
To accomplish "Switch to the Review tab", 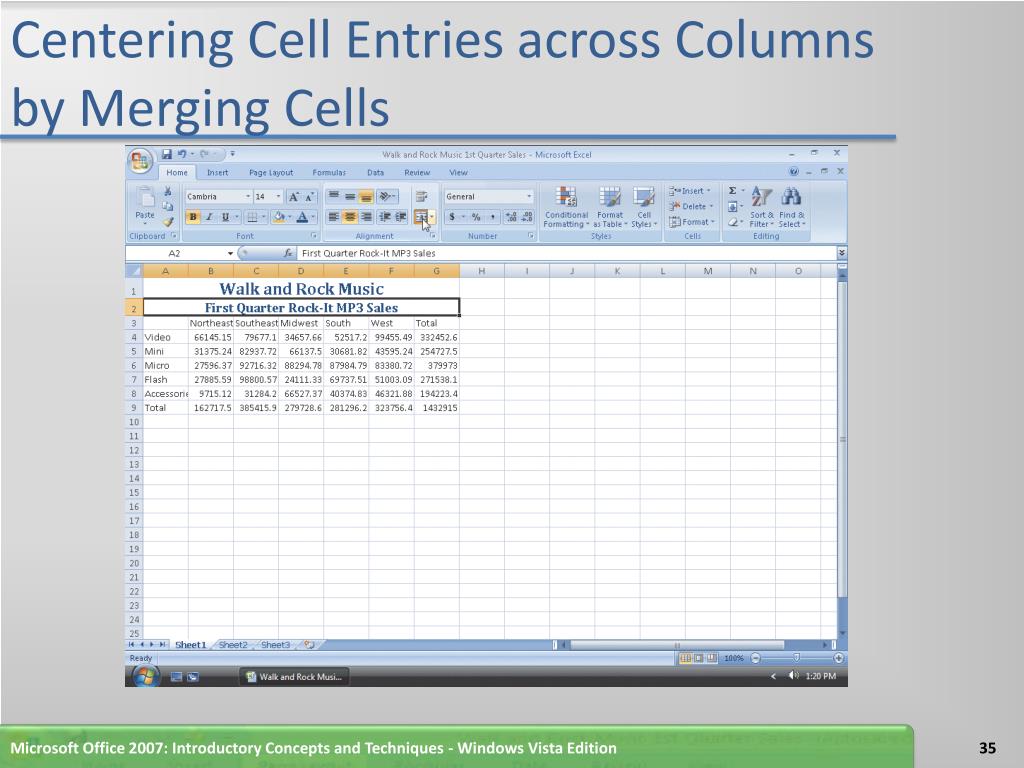I will pos(417,172).
